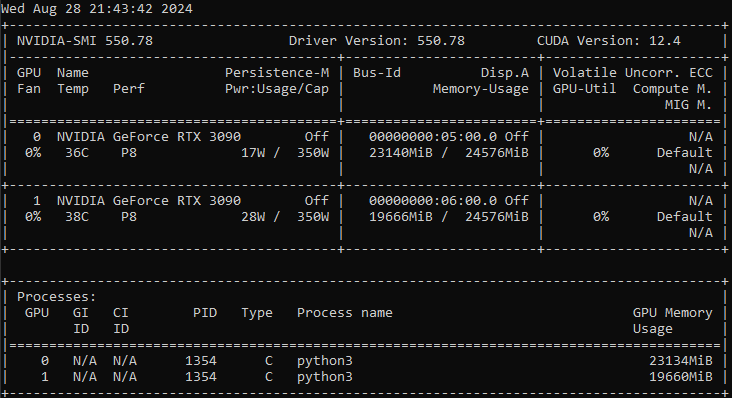Click GeForce RTX 3090 name for GPU 0
The image size is (732, 398).
pos(149,137)
